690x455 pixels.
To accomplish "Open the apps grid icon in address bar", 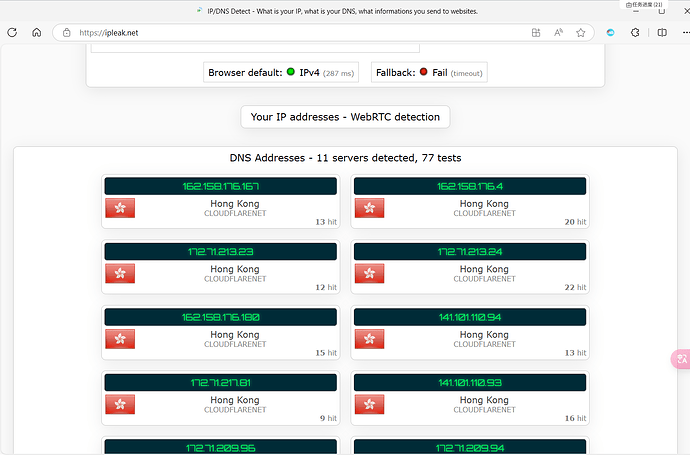I will click(x=536, y=33).
